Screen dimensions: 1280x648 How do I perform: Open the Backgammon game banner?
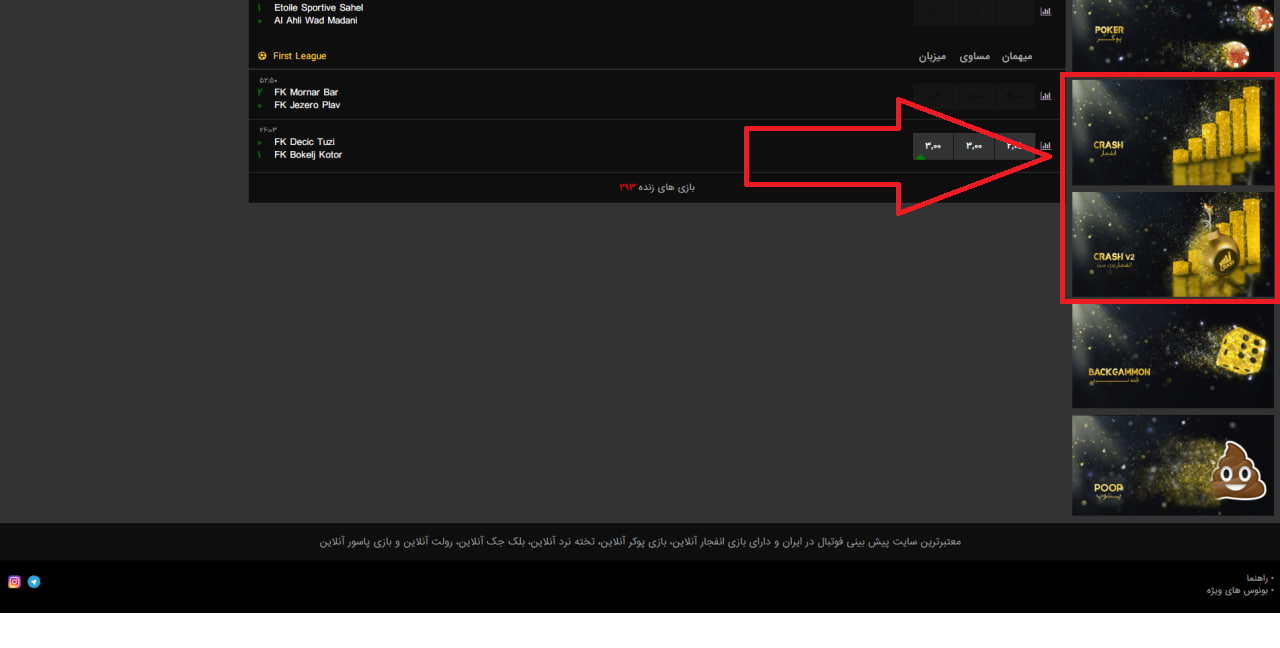click(1173, 357)
